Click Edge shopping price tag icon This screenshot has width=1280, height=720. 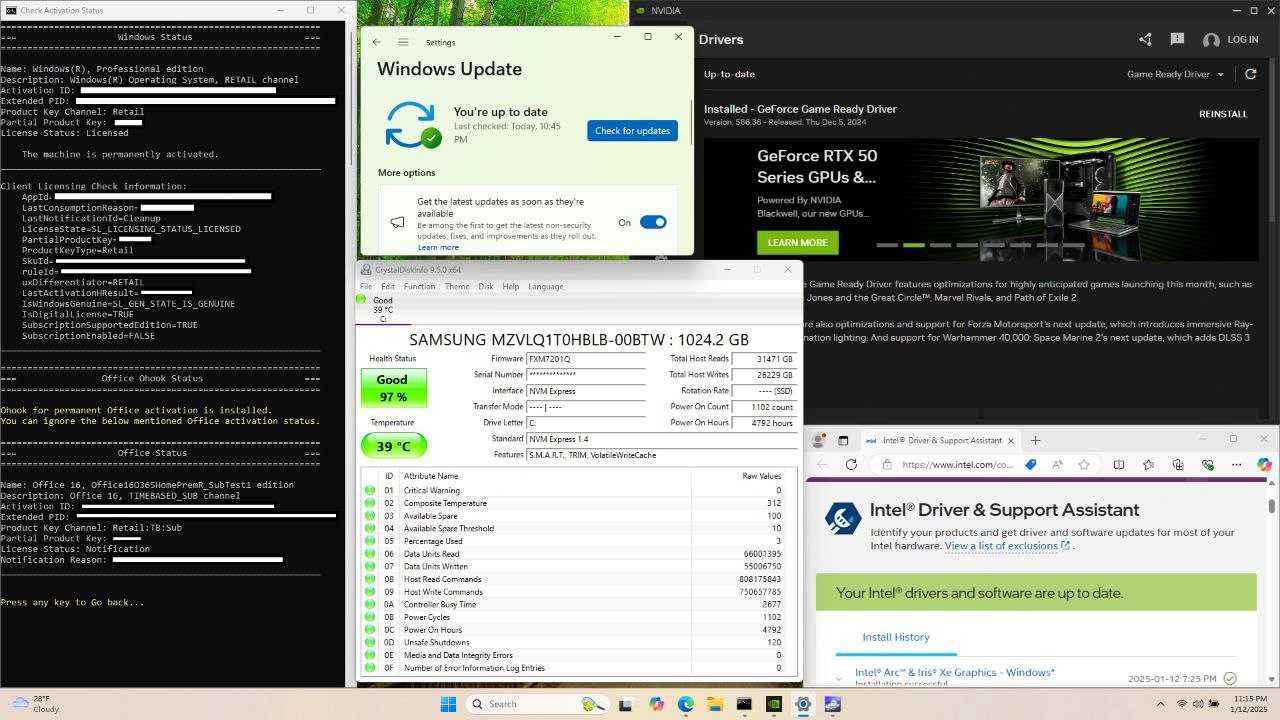pyautogui.click(x=1030, y=464)
